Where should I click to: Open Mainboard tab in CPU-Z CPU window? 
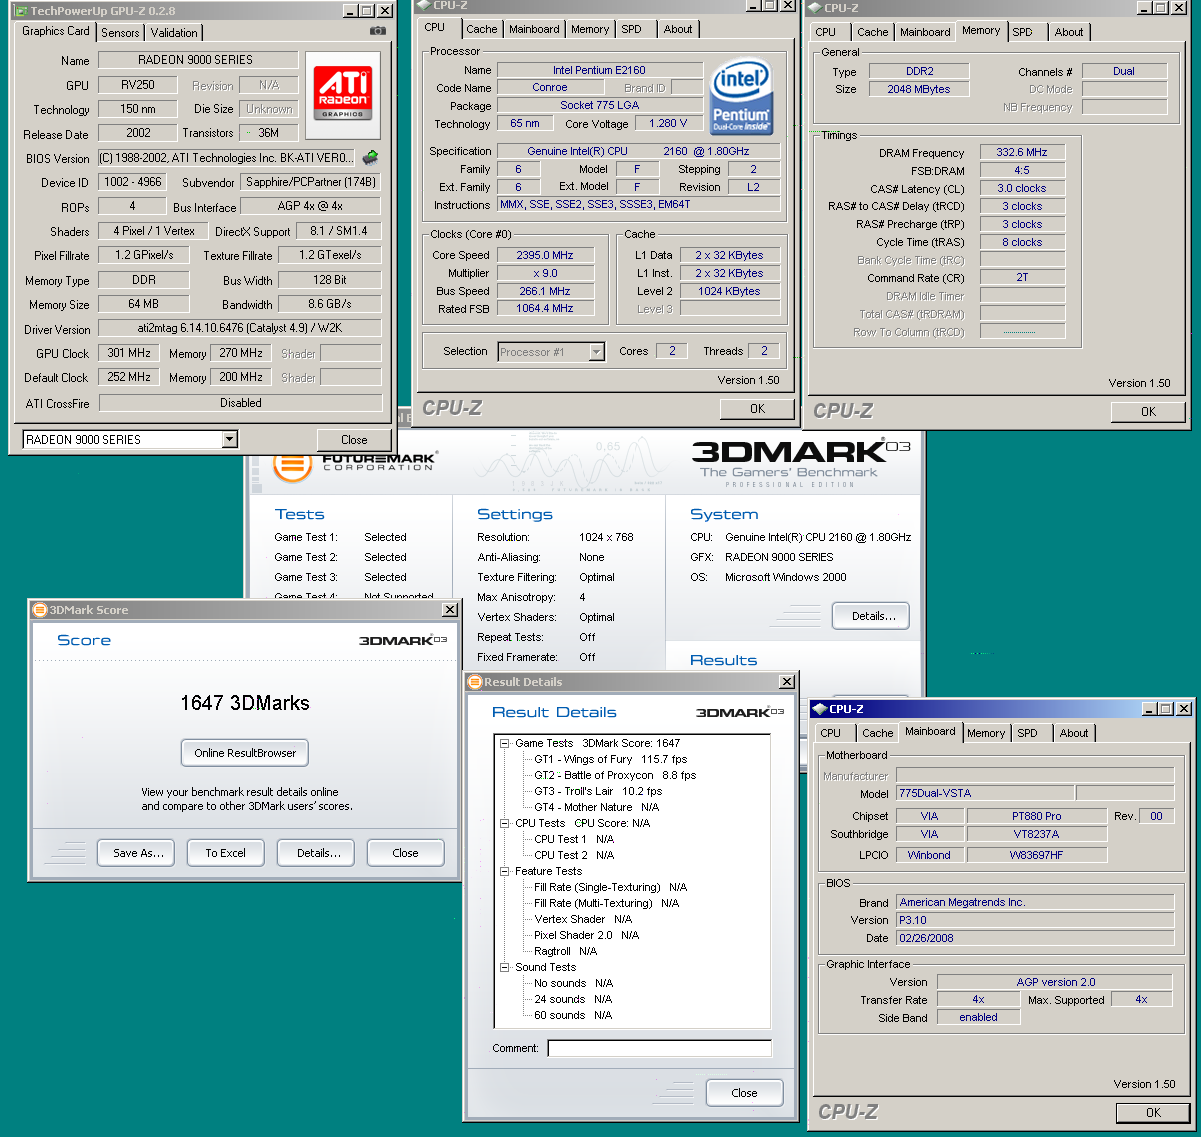pyautogui.click(x=535, y=29)
